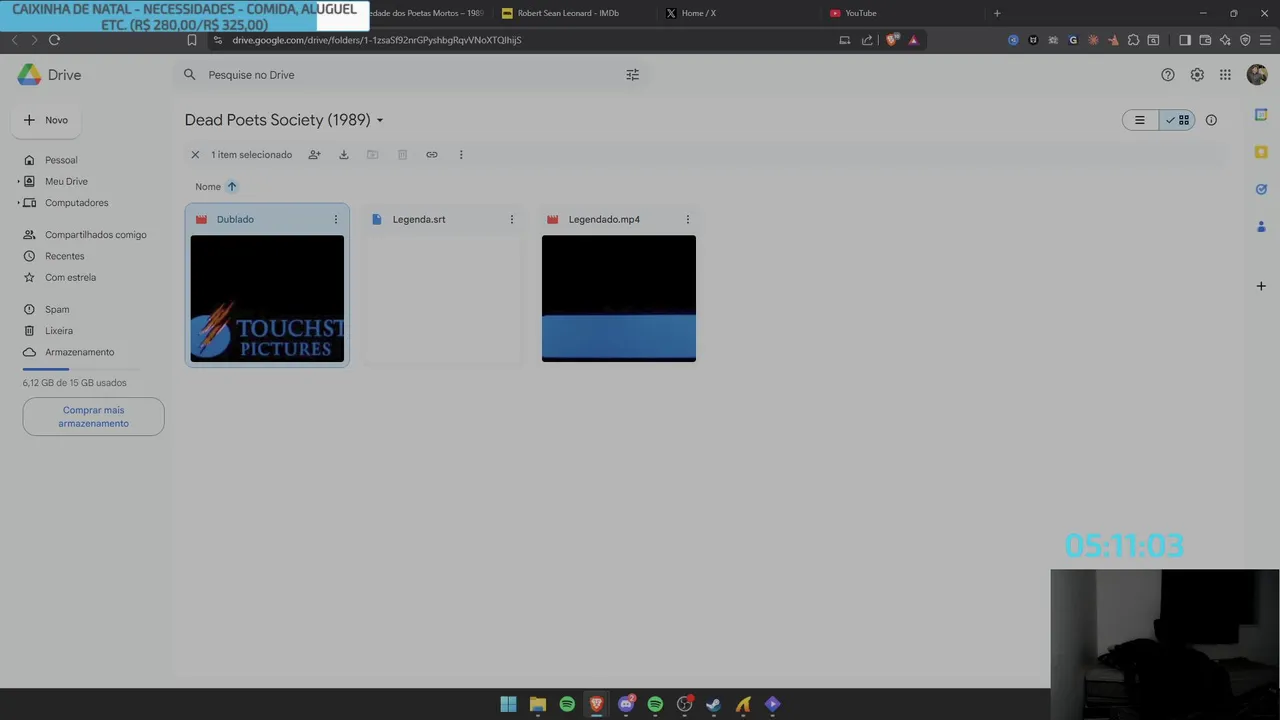
Task: Open Brave Shields lion icon
Action: (x=892, y=40)
